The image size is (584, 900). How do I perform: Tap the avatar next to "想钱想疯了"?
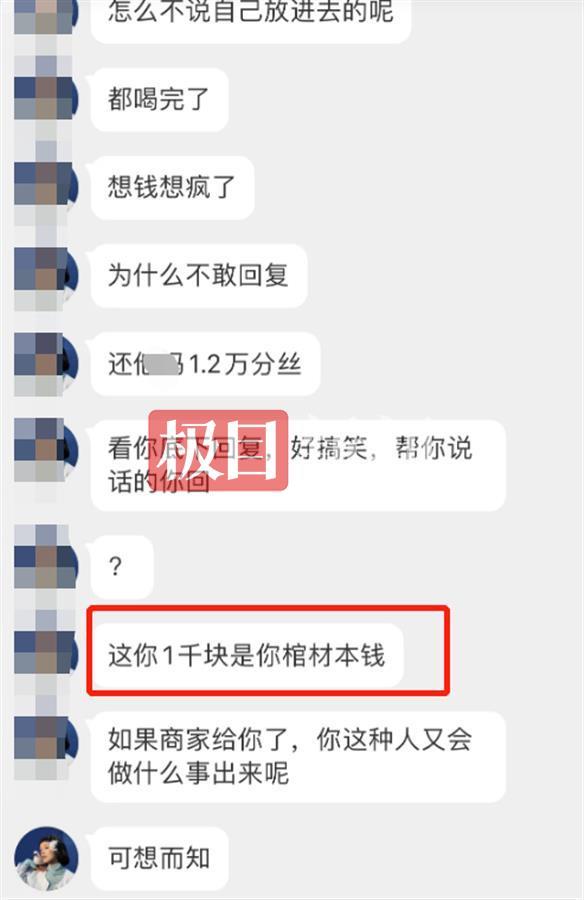(46, 187)
